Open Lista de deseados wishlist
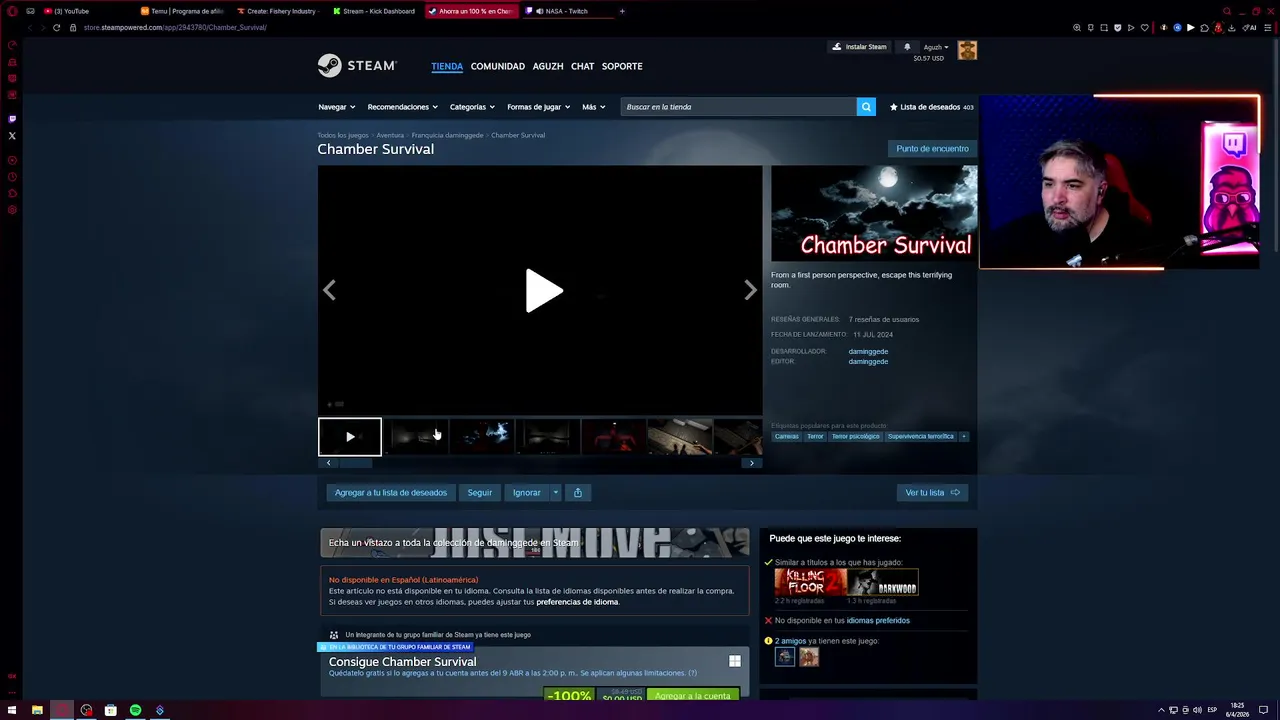Viewport: 1280px width, 720px height. pyautogui.click(x=931, y=107)
